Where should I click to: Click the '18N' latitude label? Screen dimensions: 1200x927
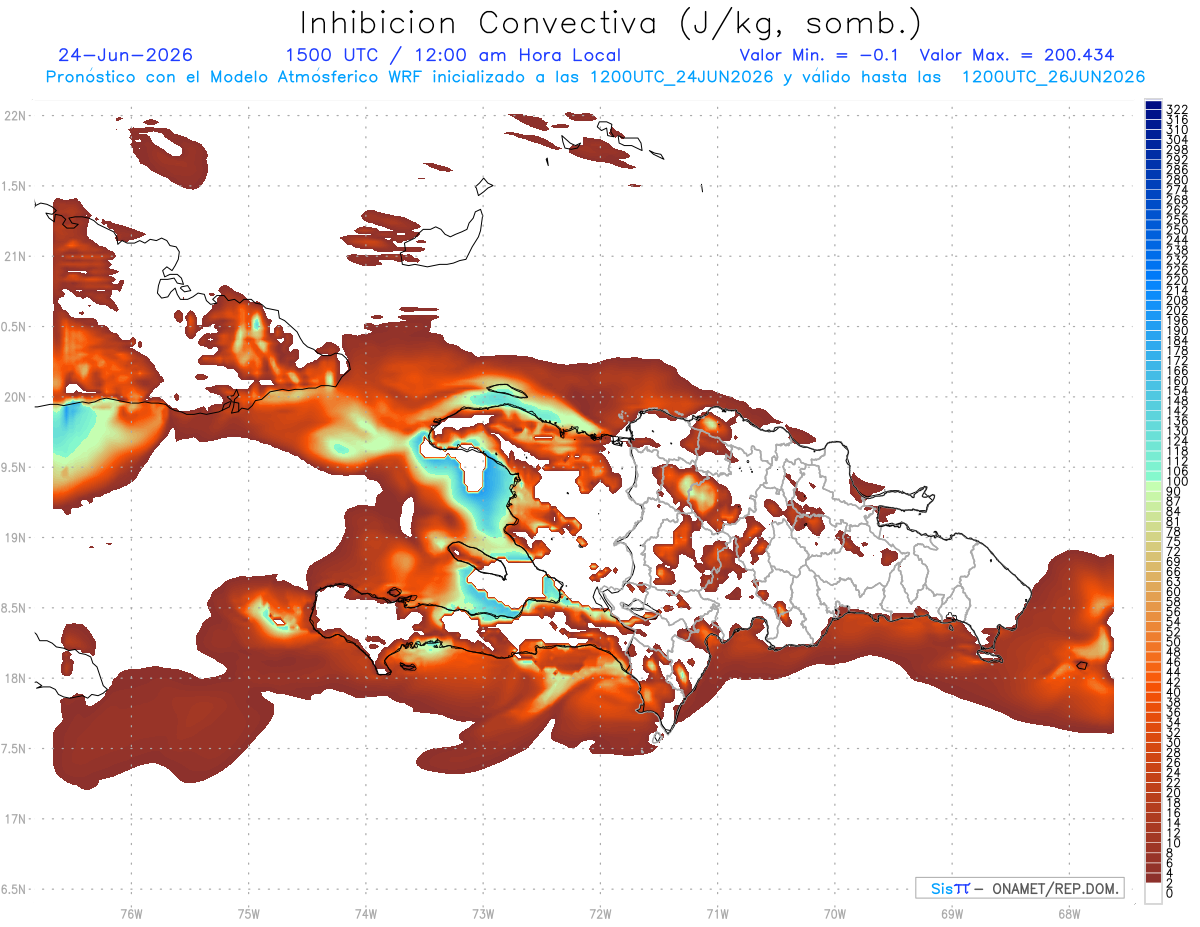coord(15,679)
